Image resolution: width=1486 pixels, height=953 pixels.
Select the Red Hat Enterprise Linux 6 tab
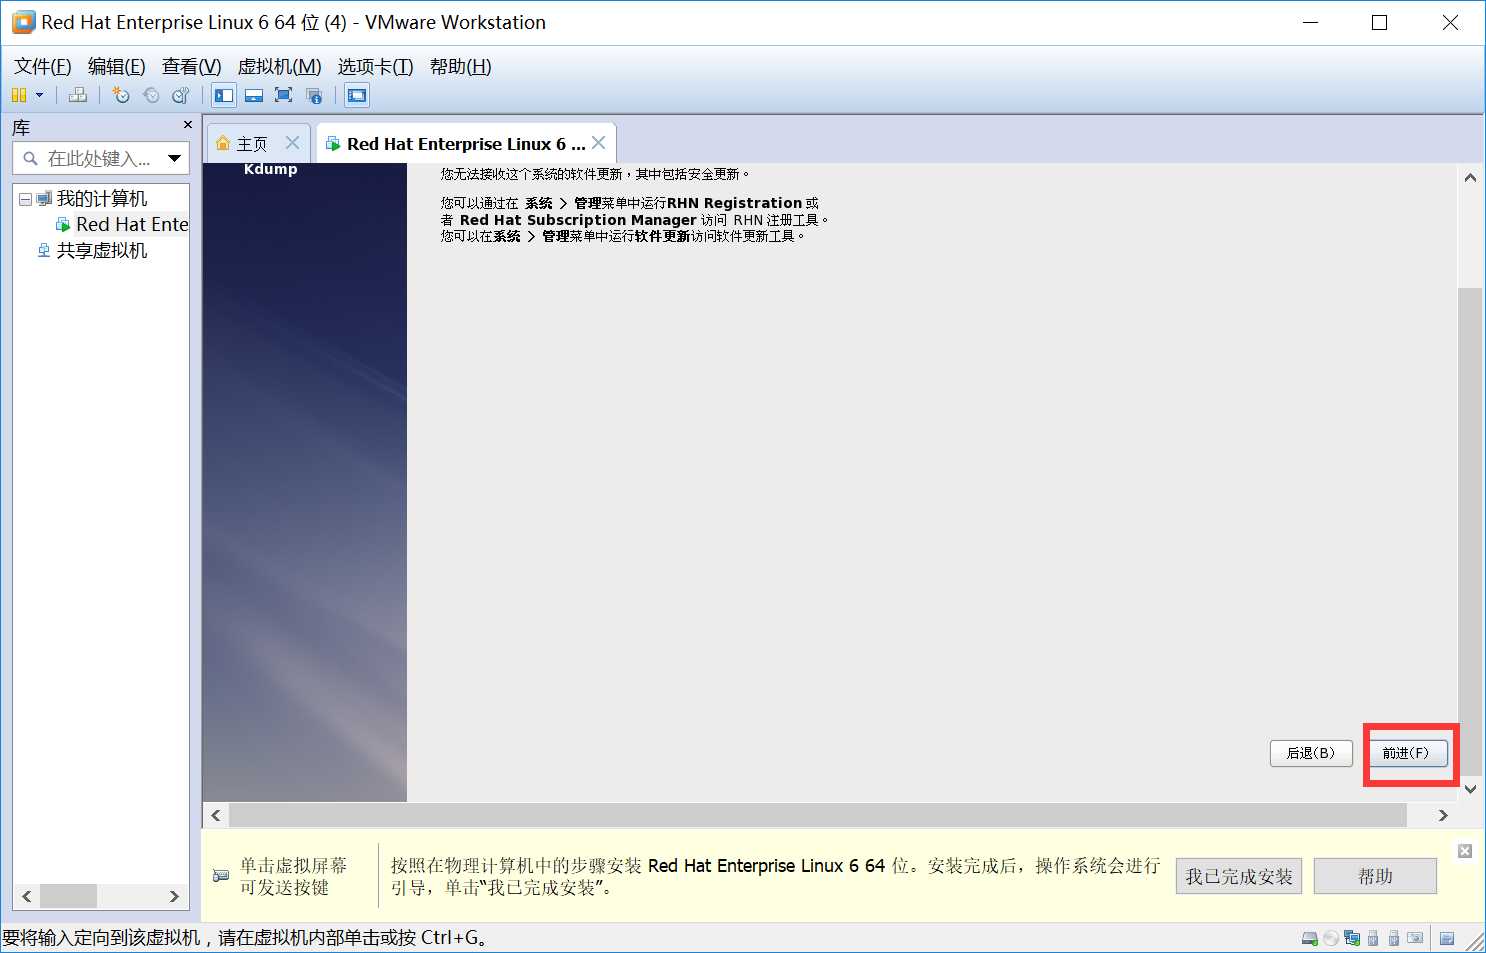[x=466, y=144]
